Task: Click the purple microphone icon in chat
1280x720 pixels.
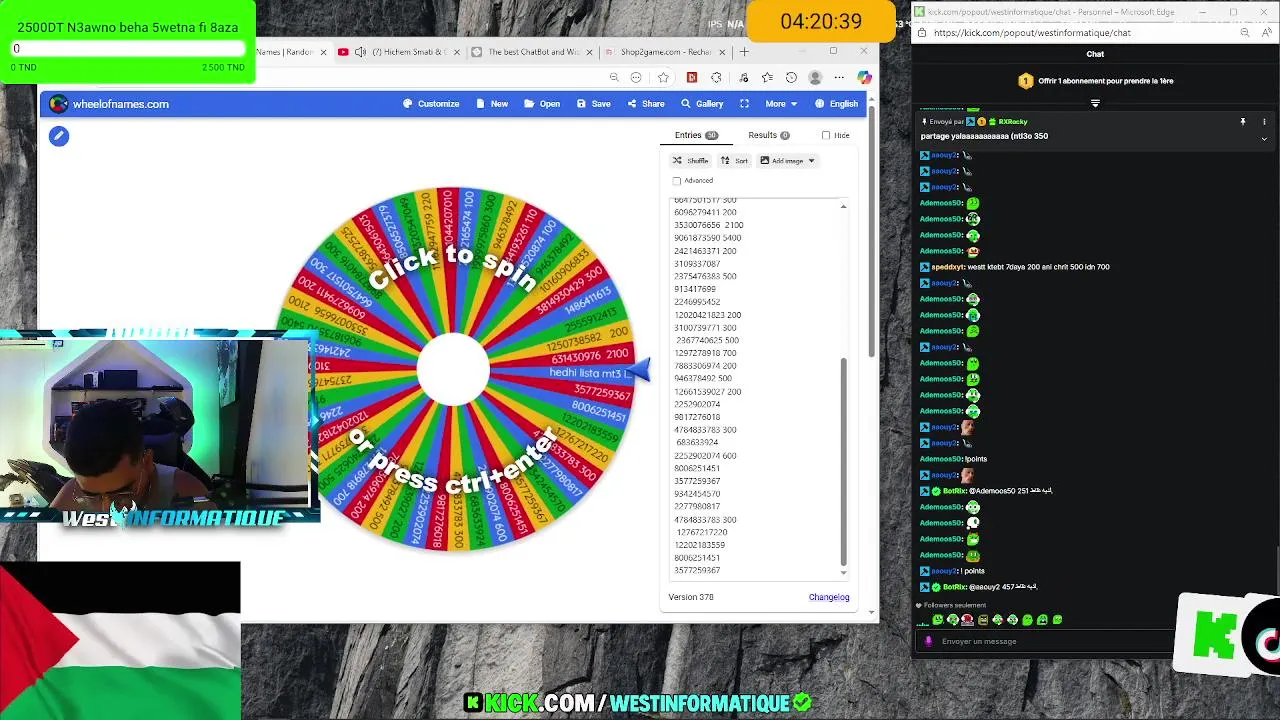Action: coord(928,641)
